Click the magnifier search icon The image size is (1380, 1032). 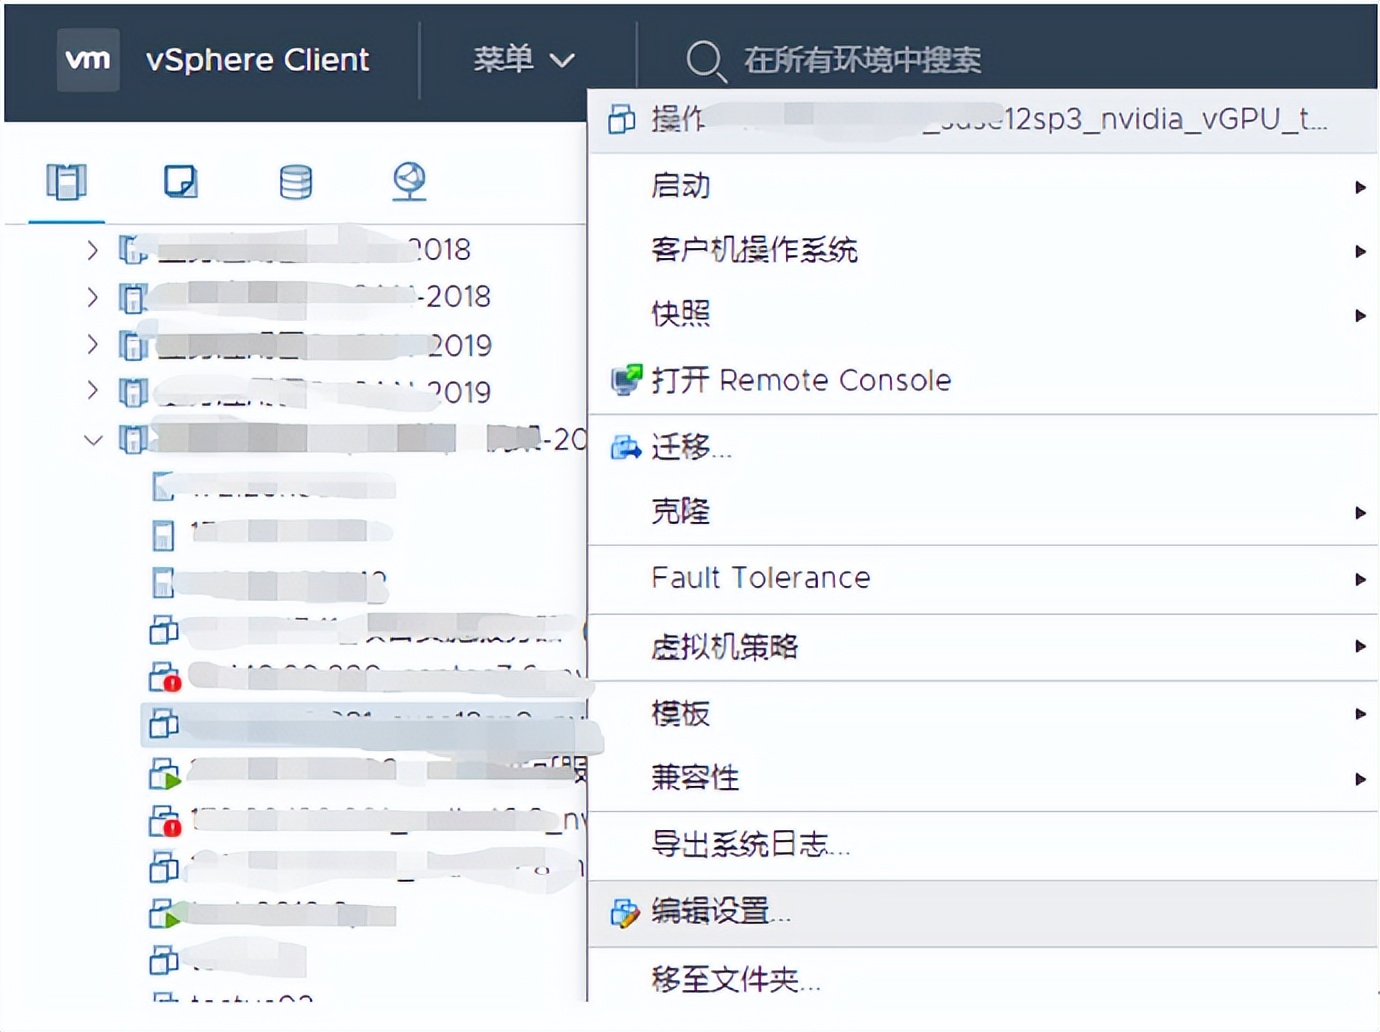(705, 60)
